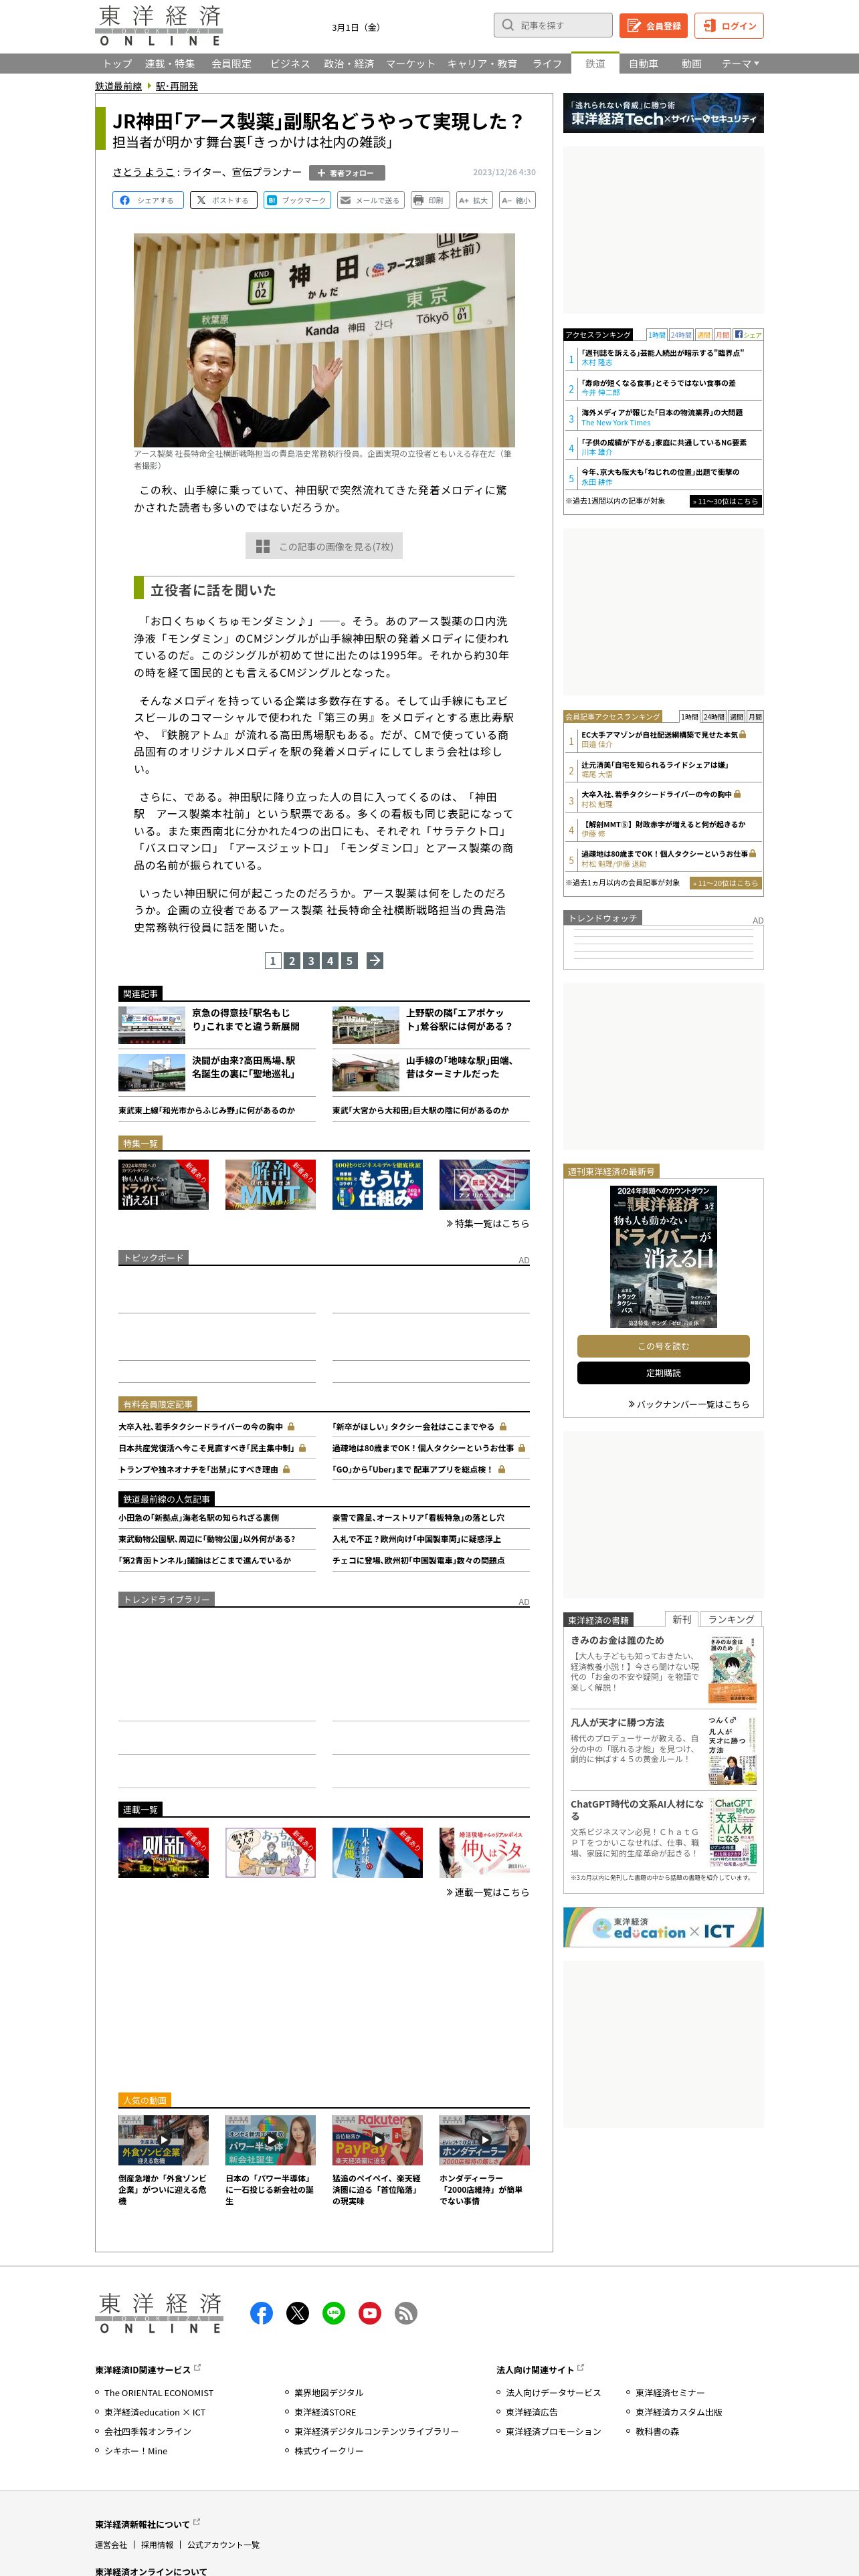Select the 1時間 access ranking tab
The height and width of the screenshot is (2576, 859).
pyautogui.click(x=656, y=335)
